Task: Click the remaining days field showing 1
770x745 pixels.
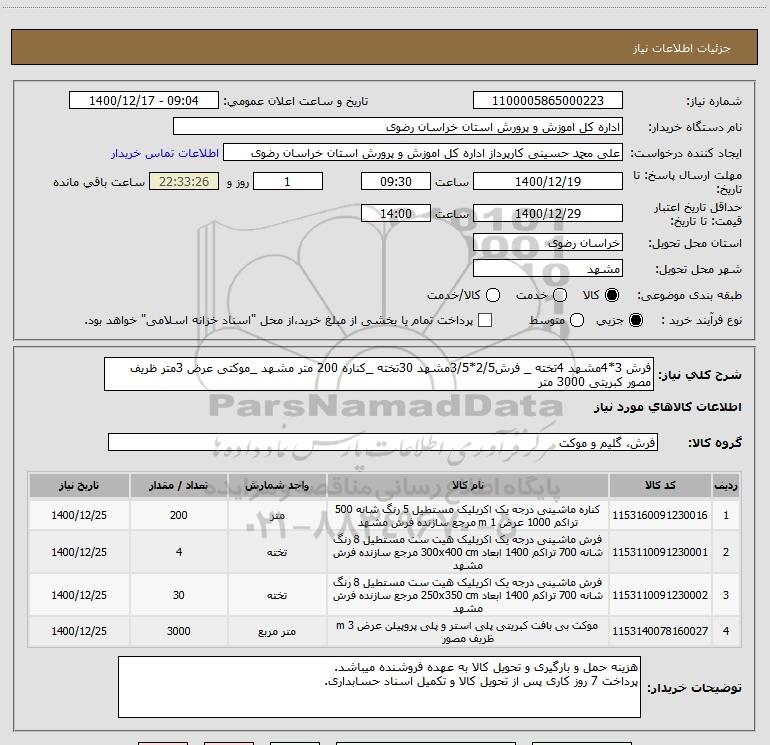Action: tap(288, 181)
